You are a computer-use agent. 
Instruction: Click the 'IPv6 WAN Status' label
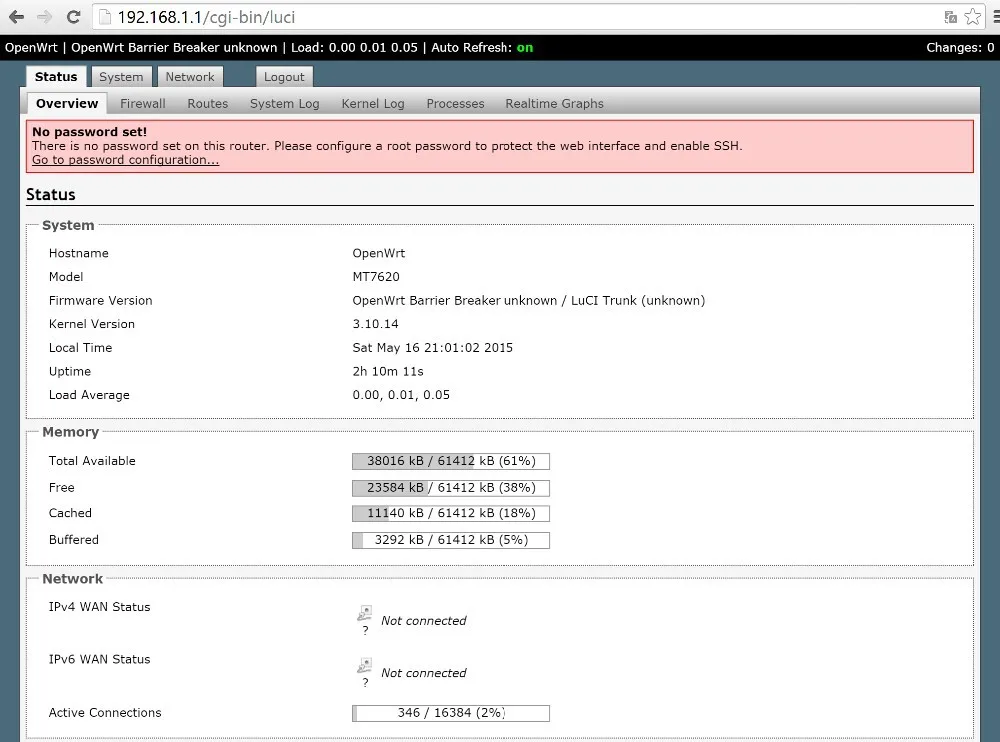[99, 659]
